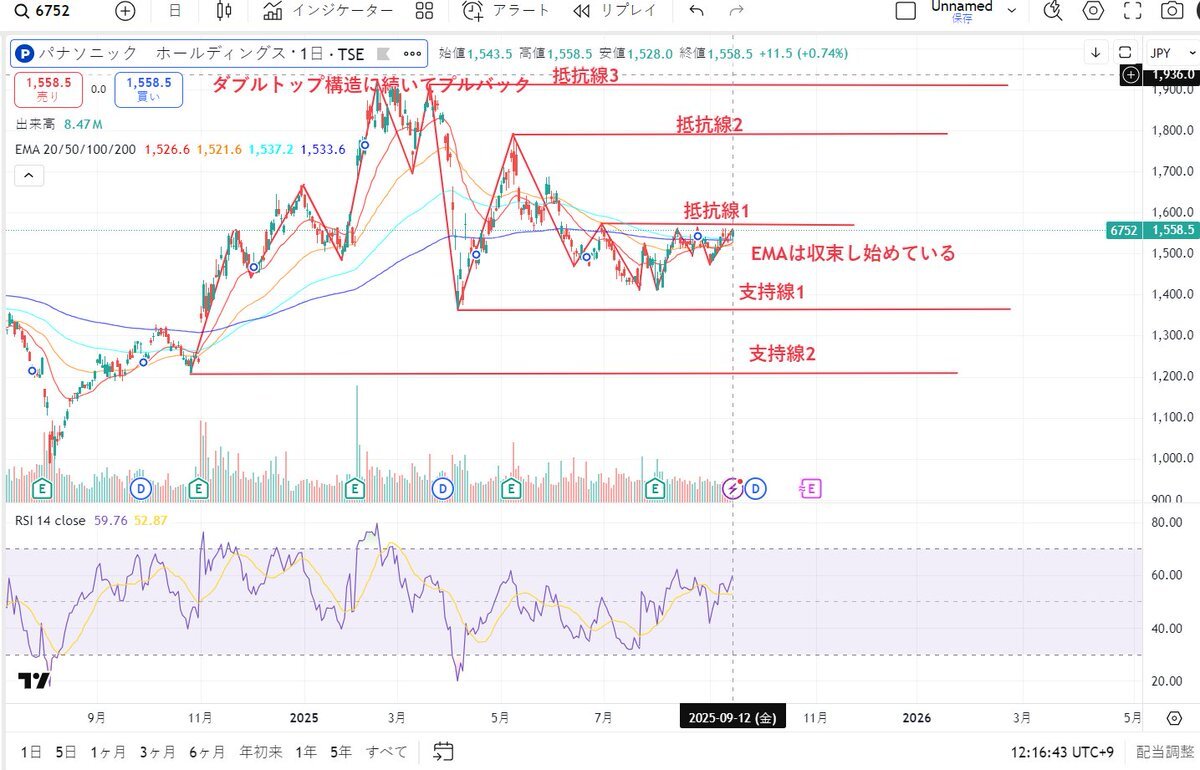
Task: Click the add symbol plus icon
Action: pos(125,11)
